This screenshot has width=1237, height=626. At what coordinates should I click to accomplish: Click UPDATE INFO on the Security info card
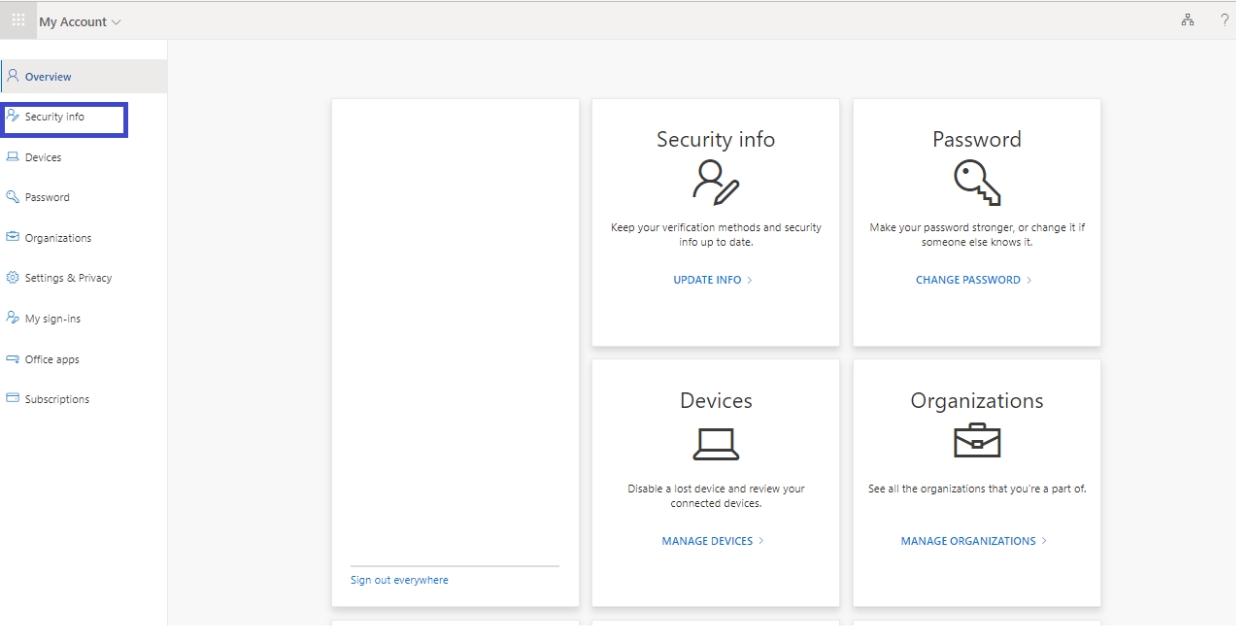714,279
